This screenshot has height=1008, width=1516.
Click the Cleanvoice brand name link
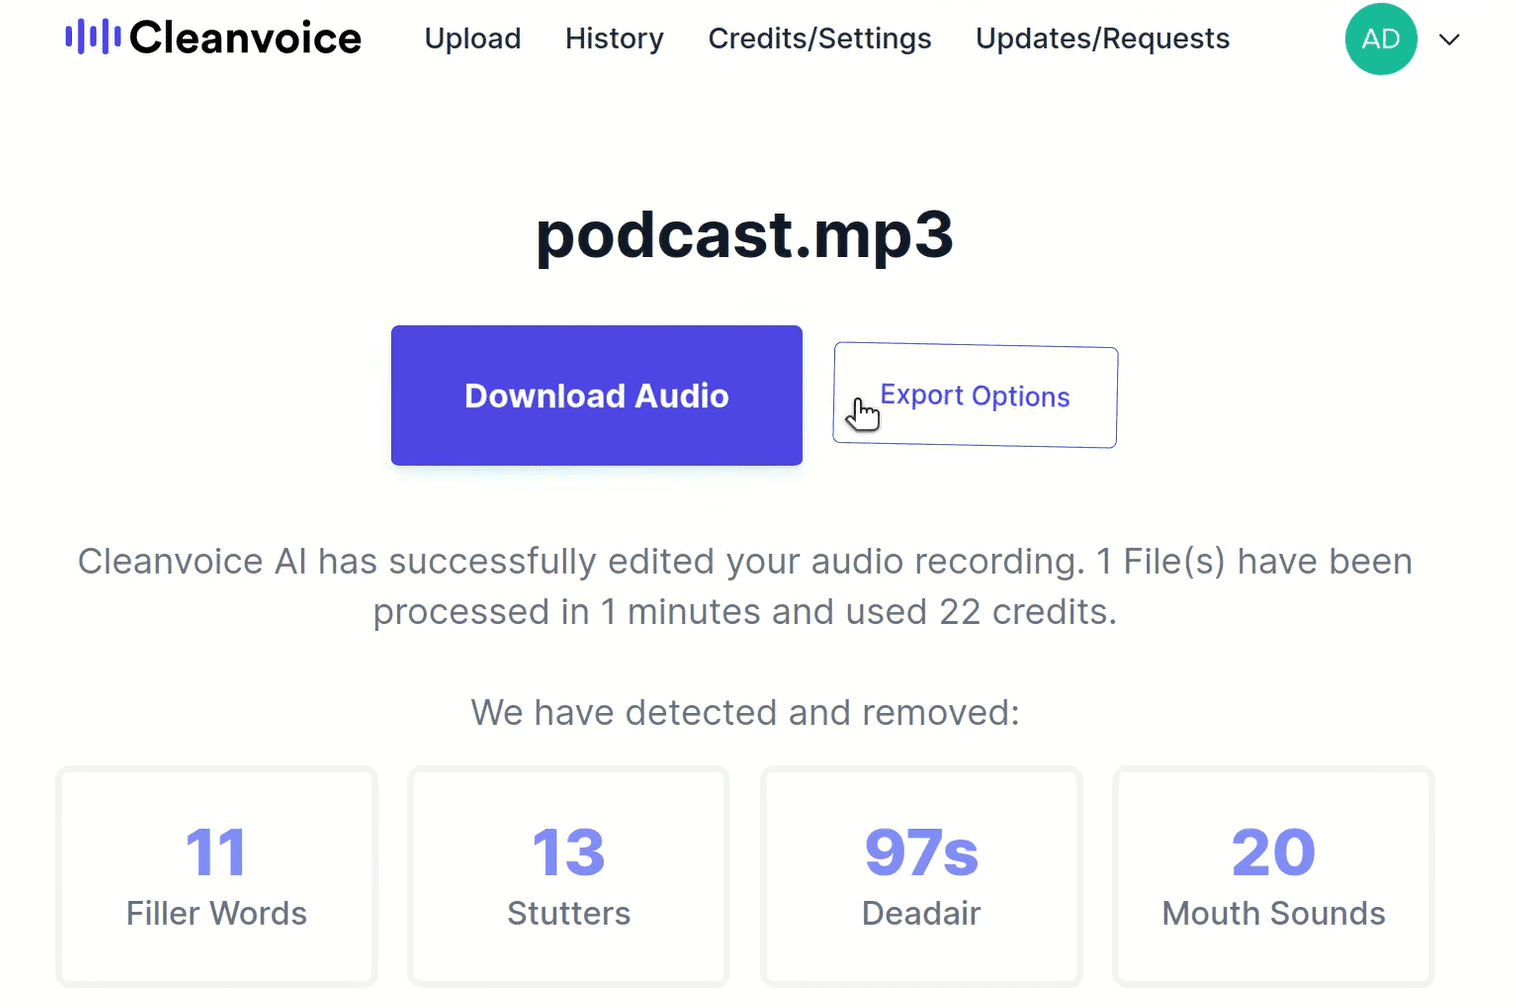tap(245, 38)
